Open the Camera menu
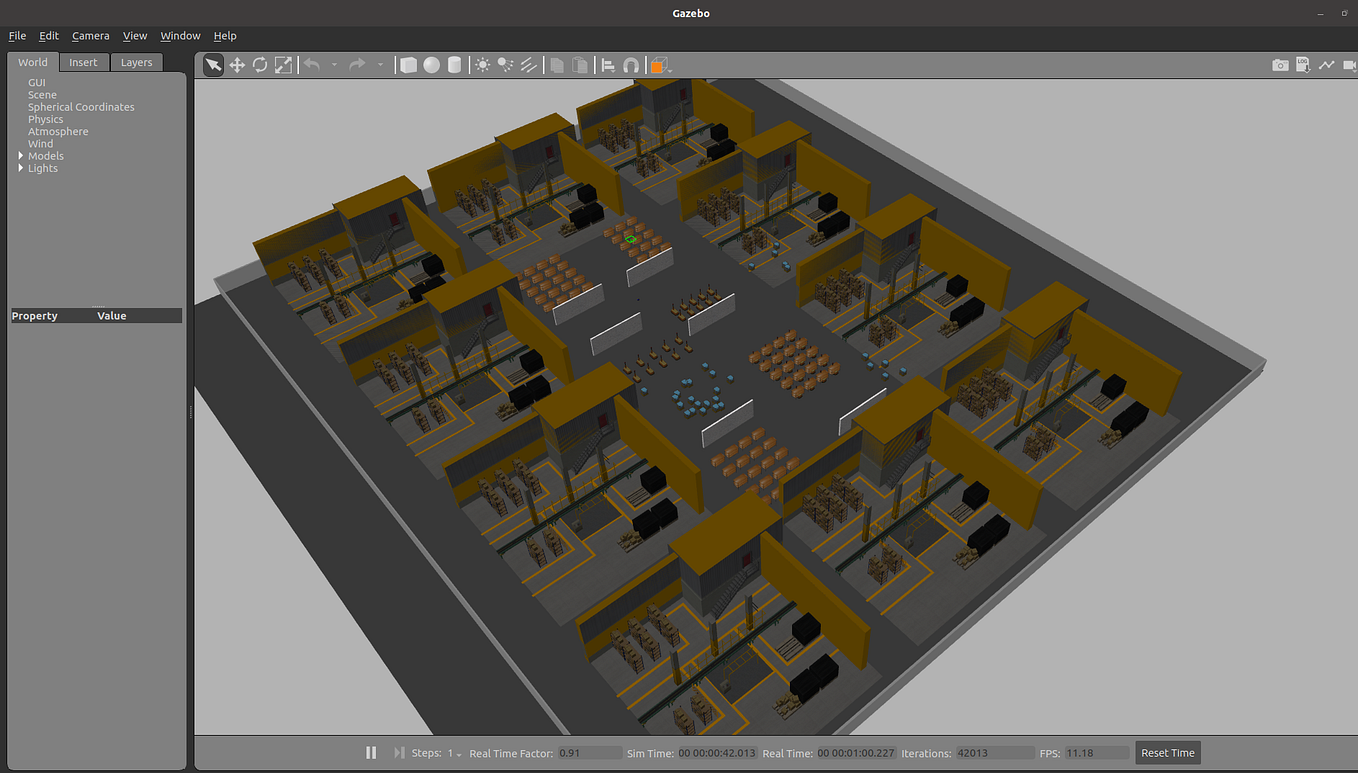Viewport: 1358px width, 773px height. pos(91,35)
